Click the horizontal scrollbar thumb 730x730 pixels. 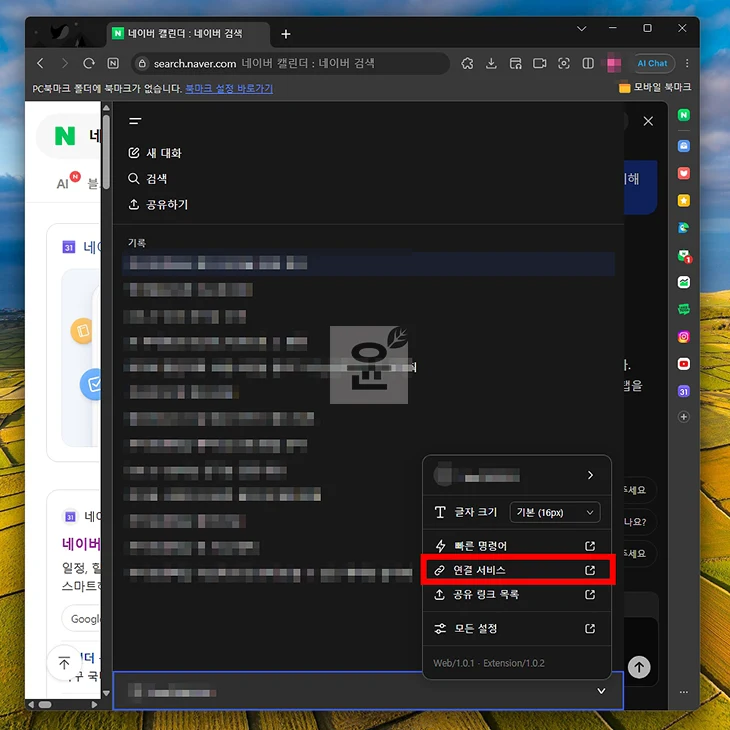click(45, 704)
